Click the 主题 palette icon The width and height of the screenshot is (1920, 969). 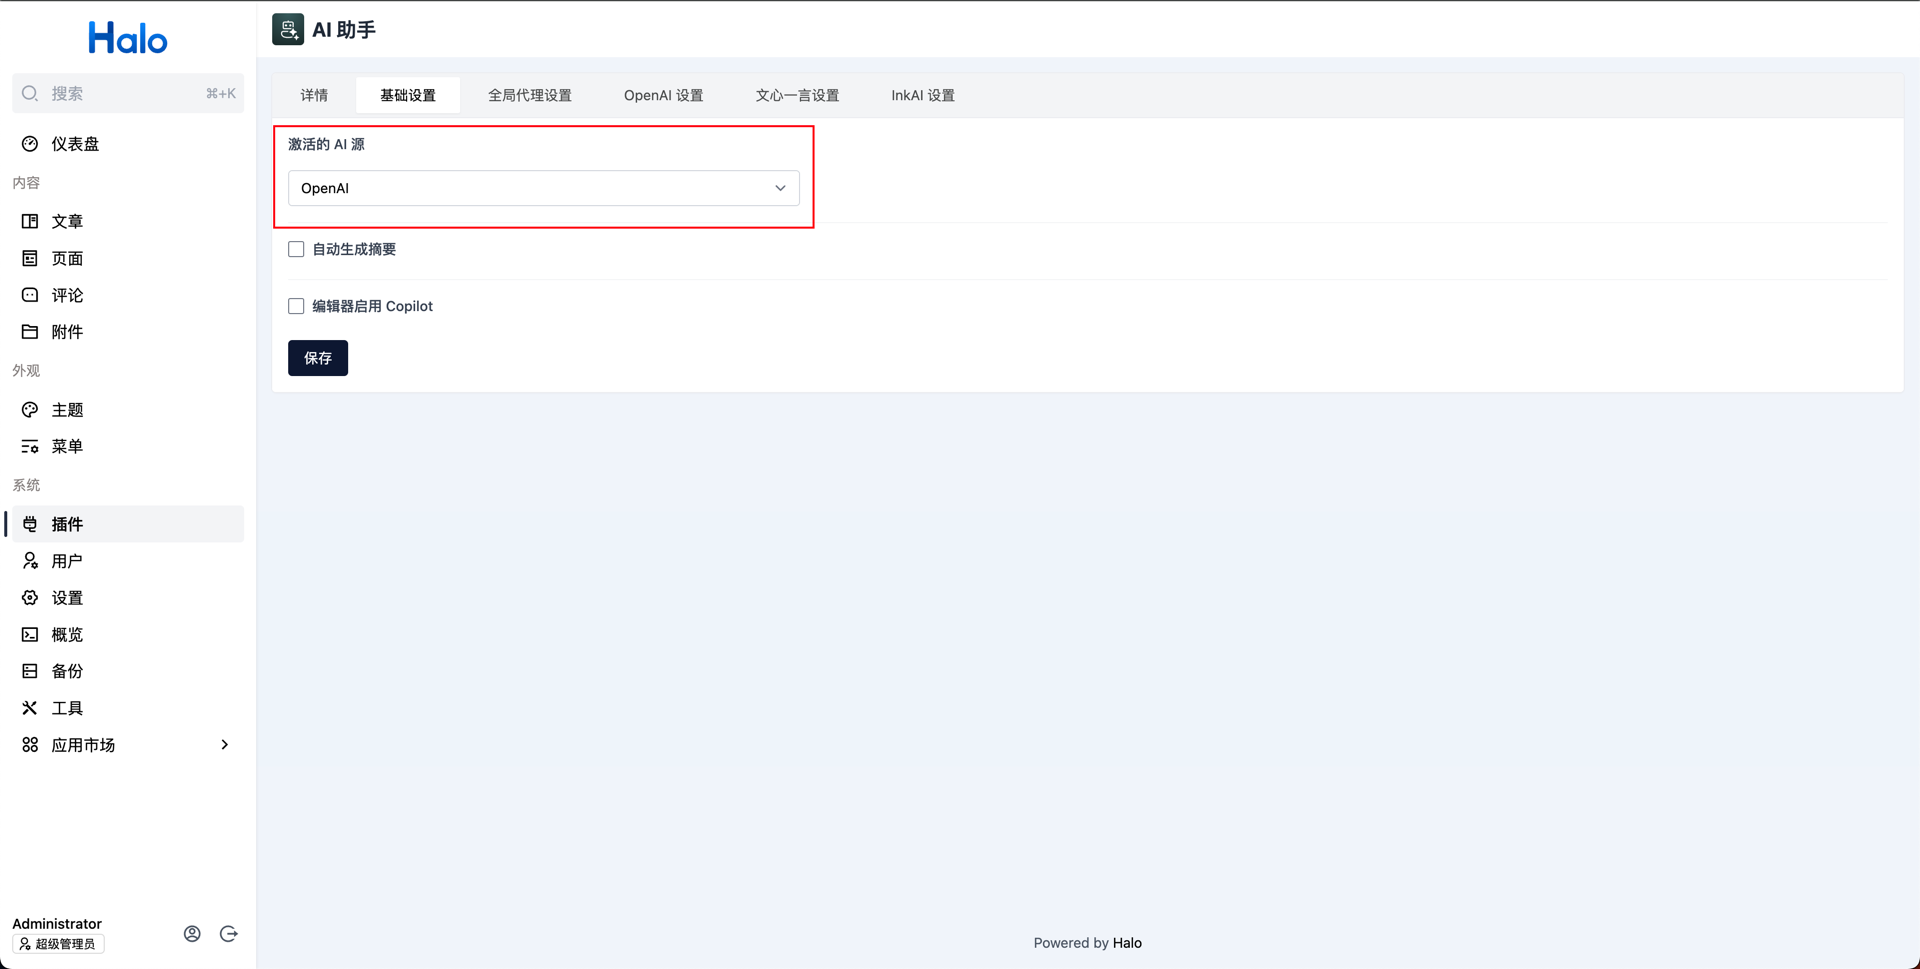tap(30, 410)
